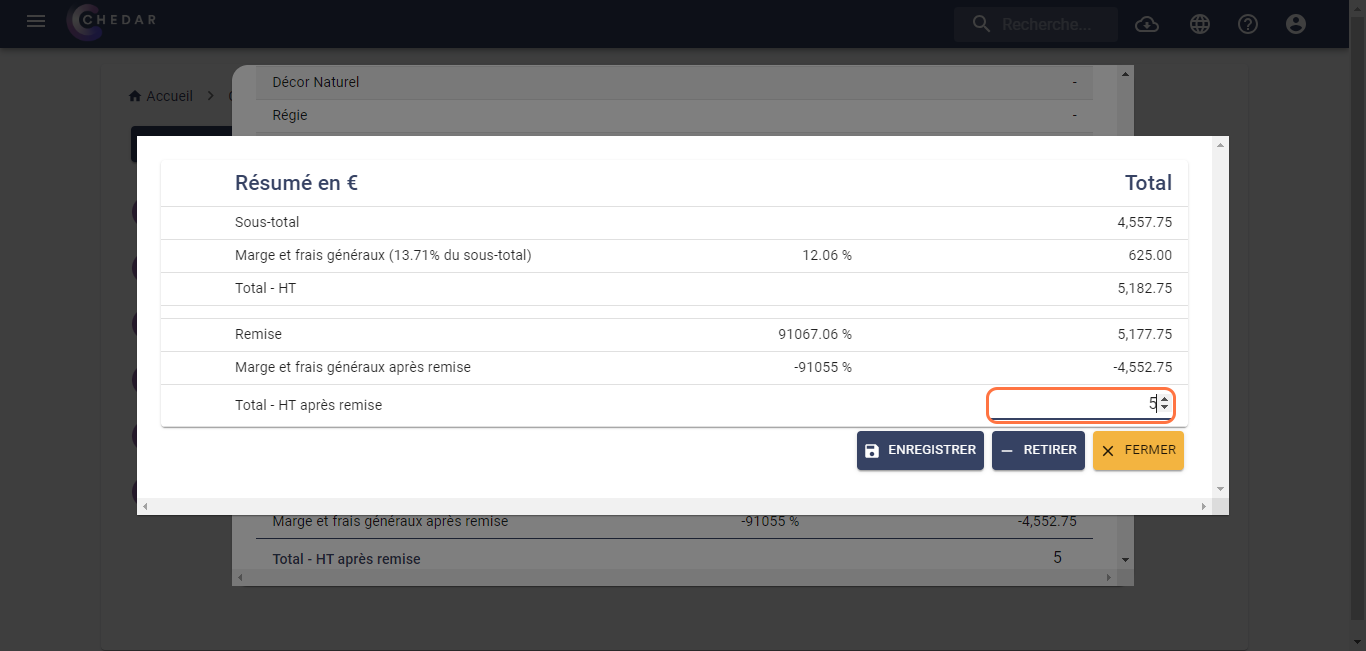The height and width of the screenshot is (651, 1366).
Task: Select the Régie row in background
Action: (674, 115)
